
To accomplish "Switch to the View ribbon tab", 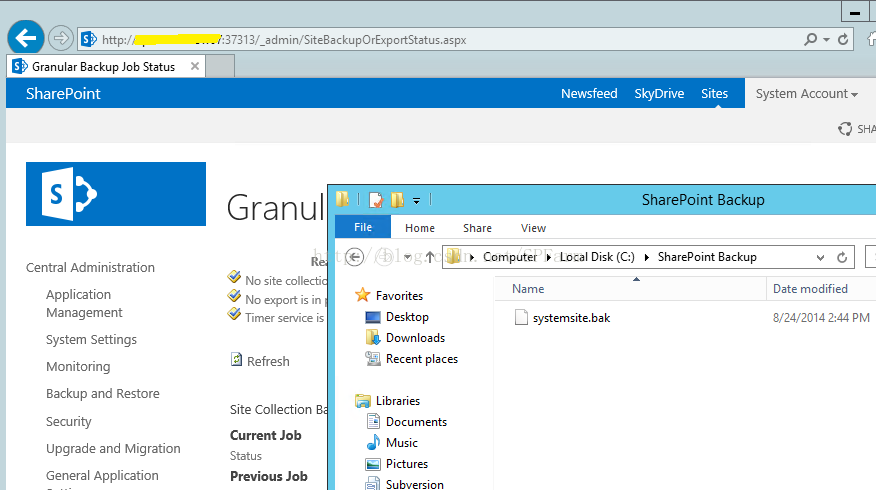I will [533, 228].
